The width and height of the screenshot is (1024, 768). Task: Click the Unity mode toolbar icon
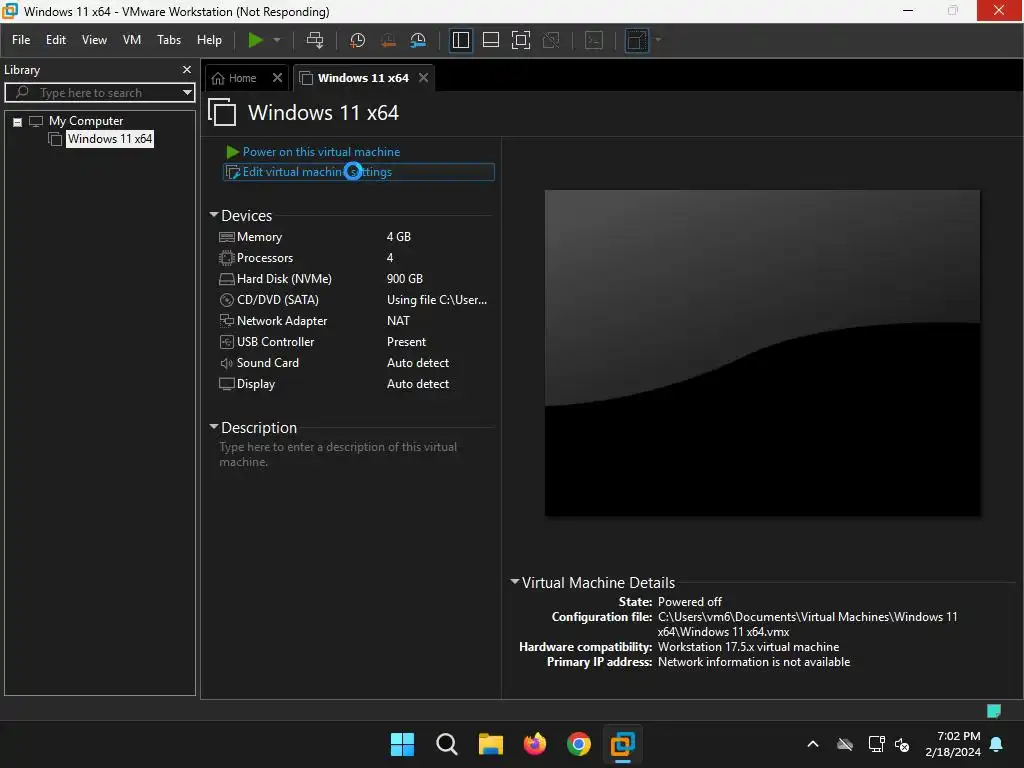pyautogui.click(x=551, y=40)
